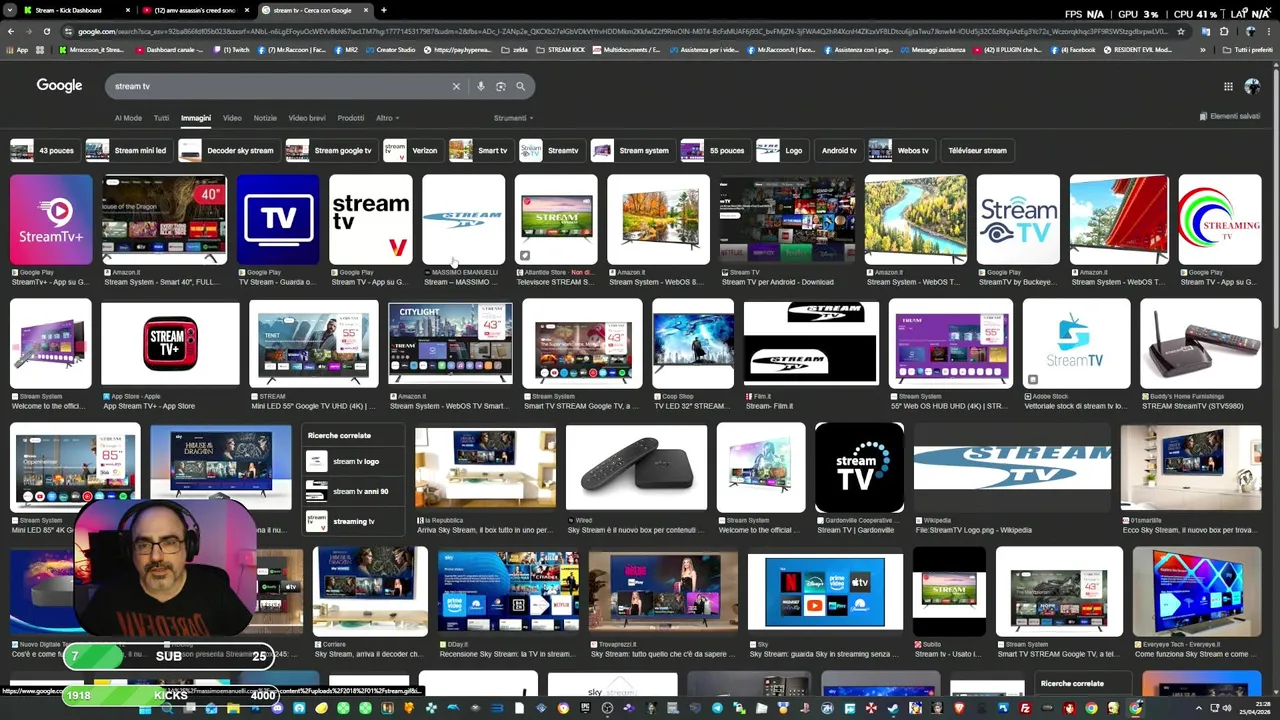Open the blue 'TV' Google Play image result
This screenshot has height=720, width=1280.
click(278, 220)
